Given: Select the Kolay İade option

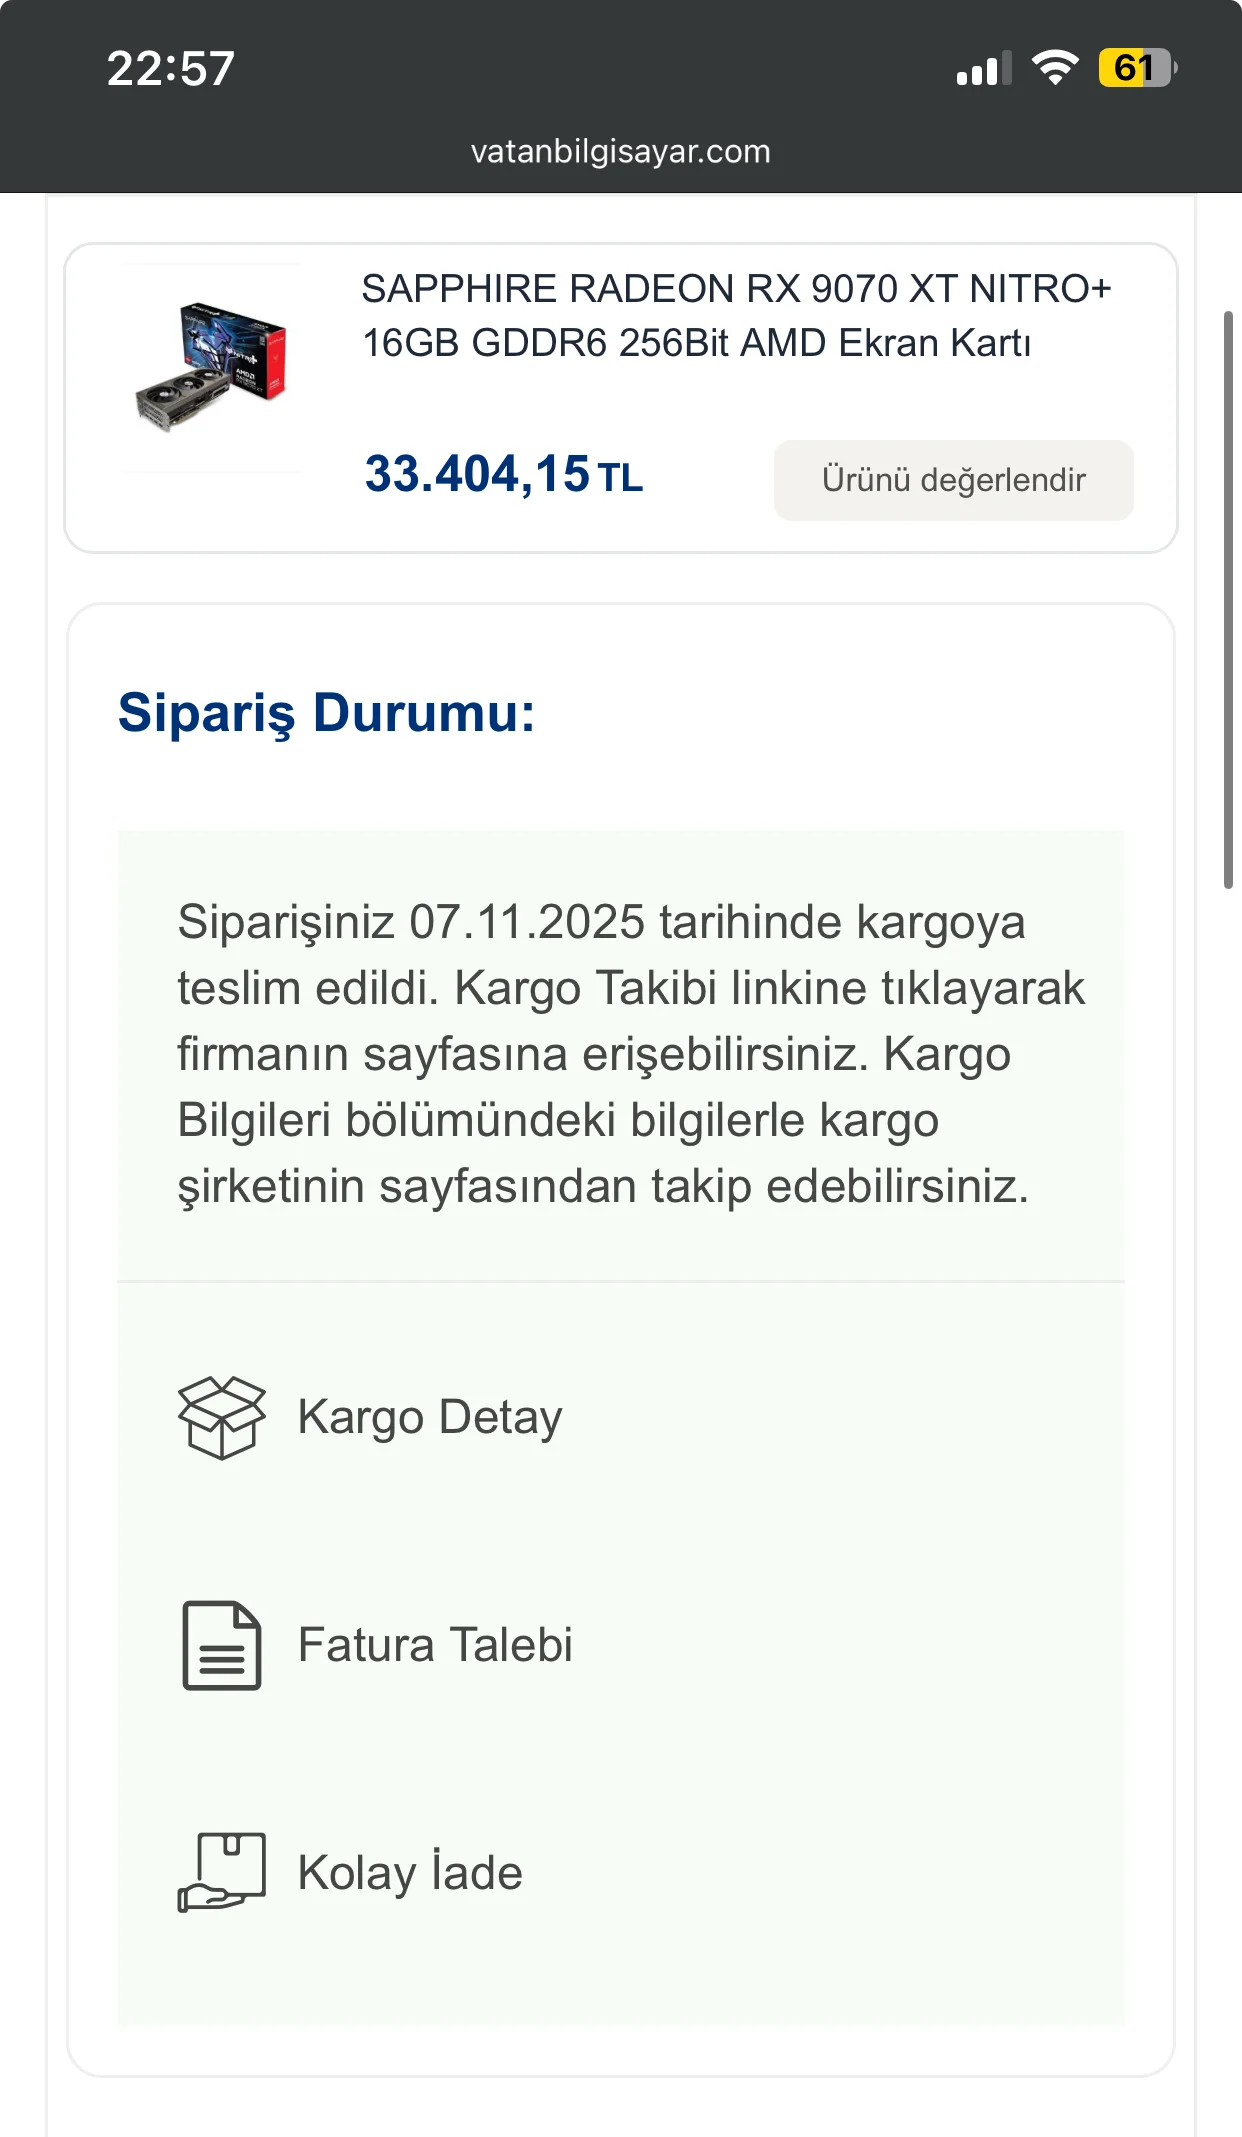Looking at the screenshot, I should click(x=410, y=1873).
